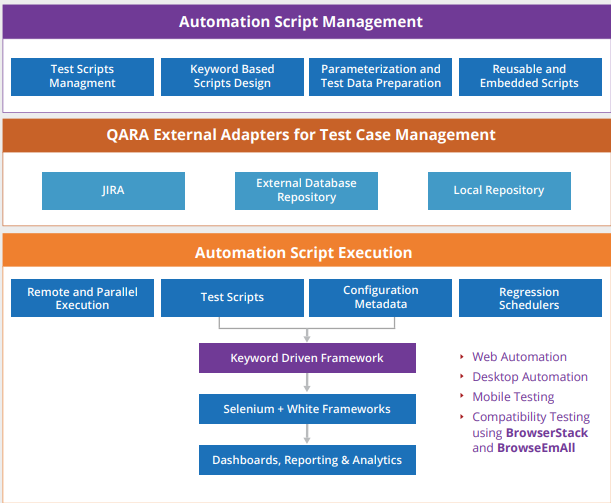Viewport: 611px width, 503px height.
Task: Click Dashboards, Reporting & Analytics box
Action: [x=306, y=460]
